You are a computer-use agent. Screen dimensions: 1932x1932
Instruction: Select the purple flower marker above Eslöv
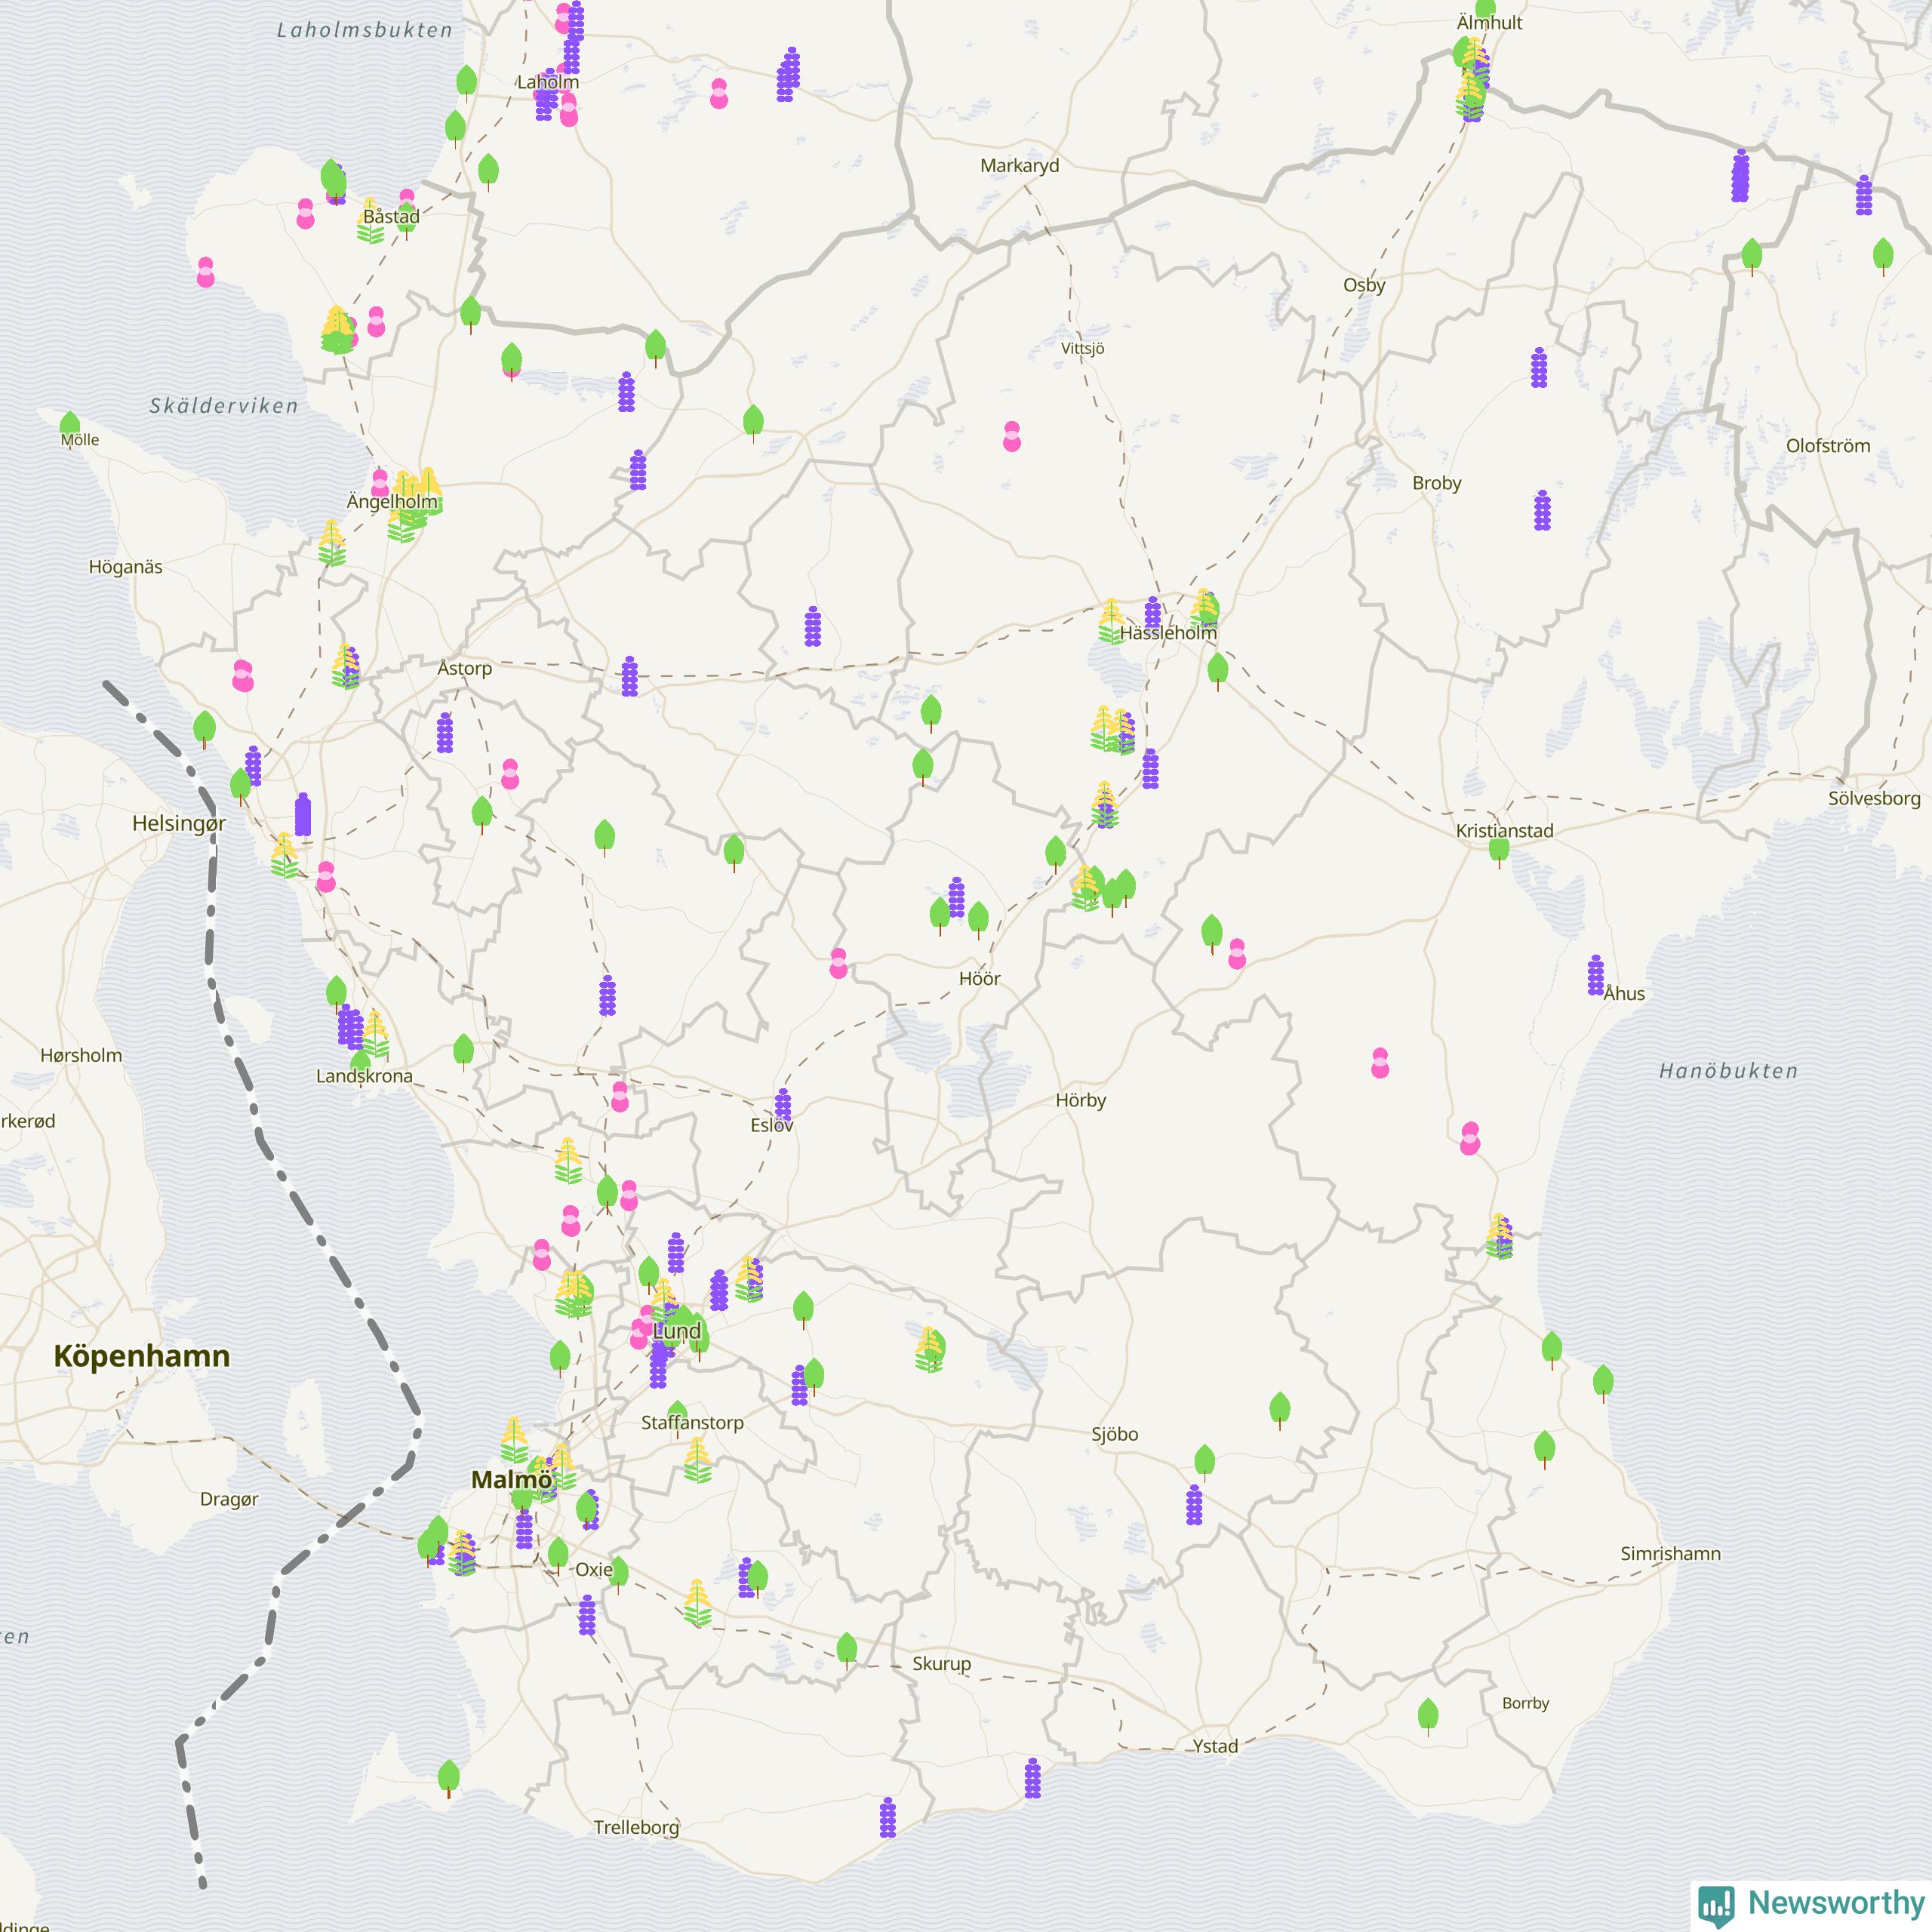pyautogui.click(x=783, y=1106)
